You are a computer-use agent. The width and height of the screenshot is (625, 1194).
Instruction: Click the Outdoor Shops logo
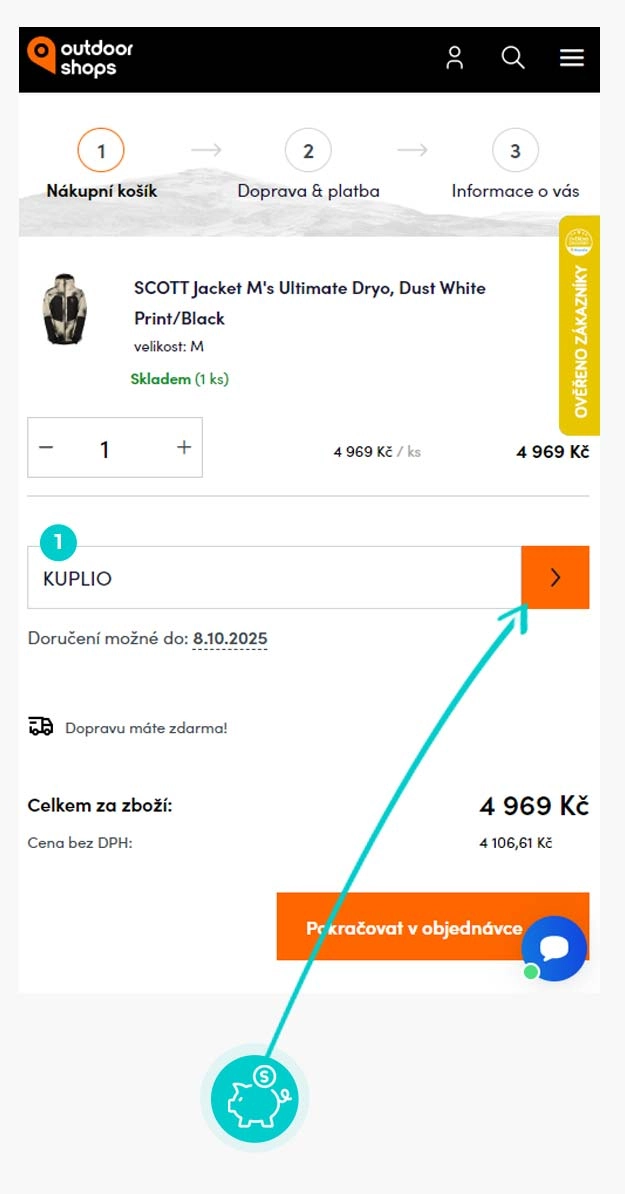(x=80, y=58)
